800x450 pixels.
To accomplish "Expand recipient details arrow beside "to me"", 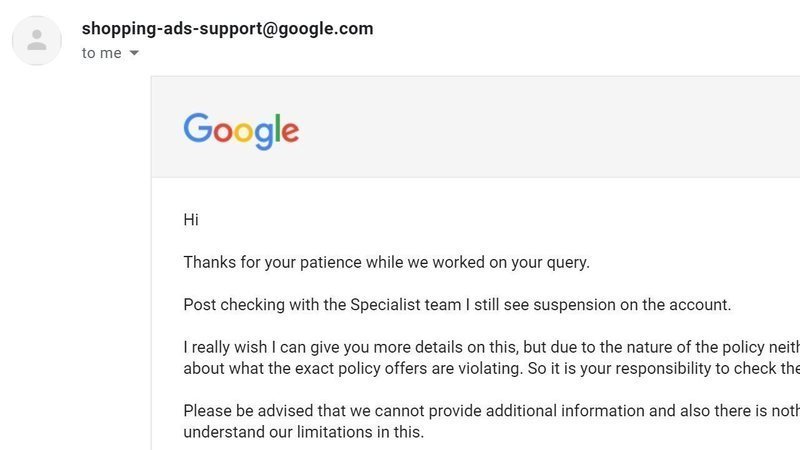I will pyautogui.click(x=134, y=53).
